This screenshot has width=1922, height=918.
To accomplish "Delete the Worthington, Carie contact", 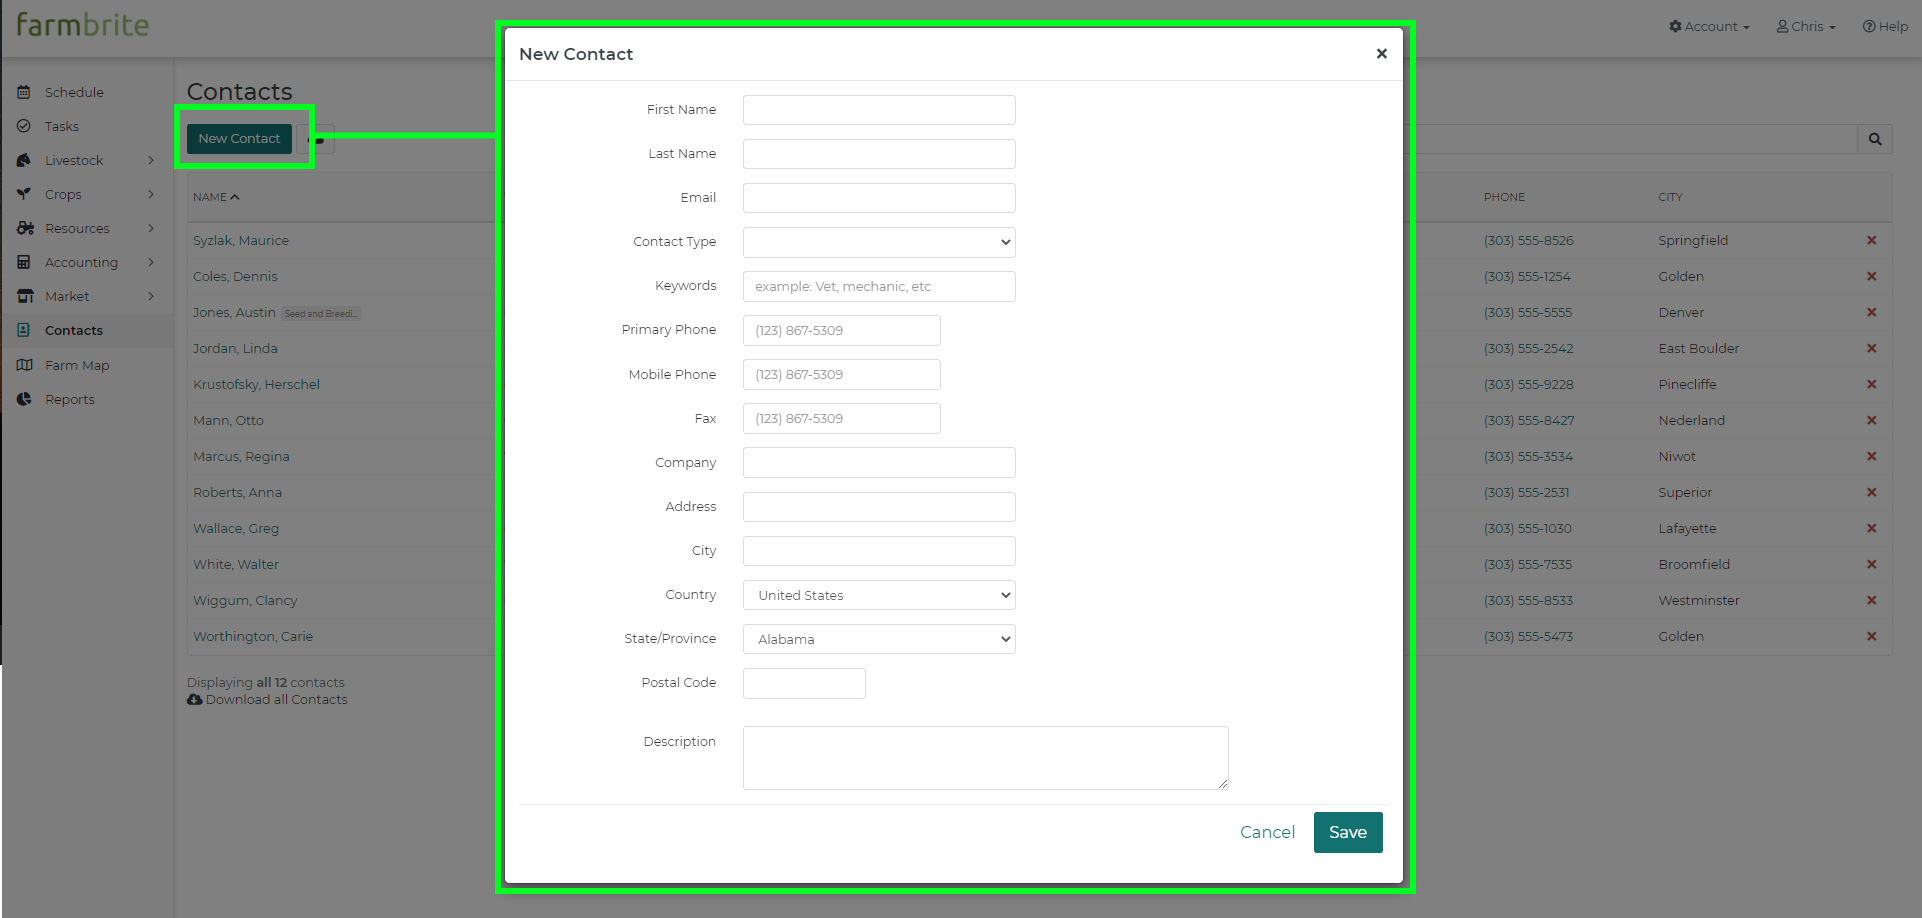I will coord(1871,636).
